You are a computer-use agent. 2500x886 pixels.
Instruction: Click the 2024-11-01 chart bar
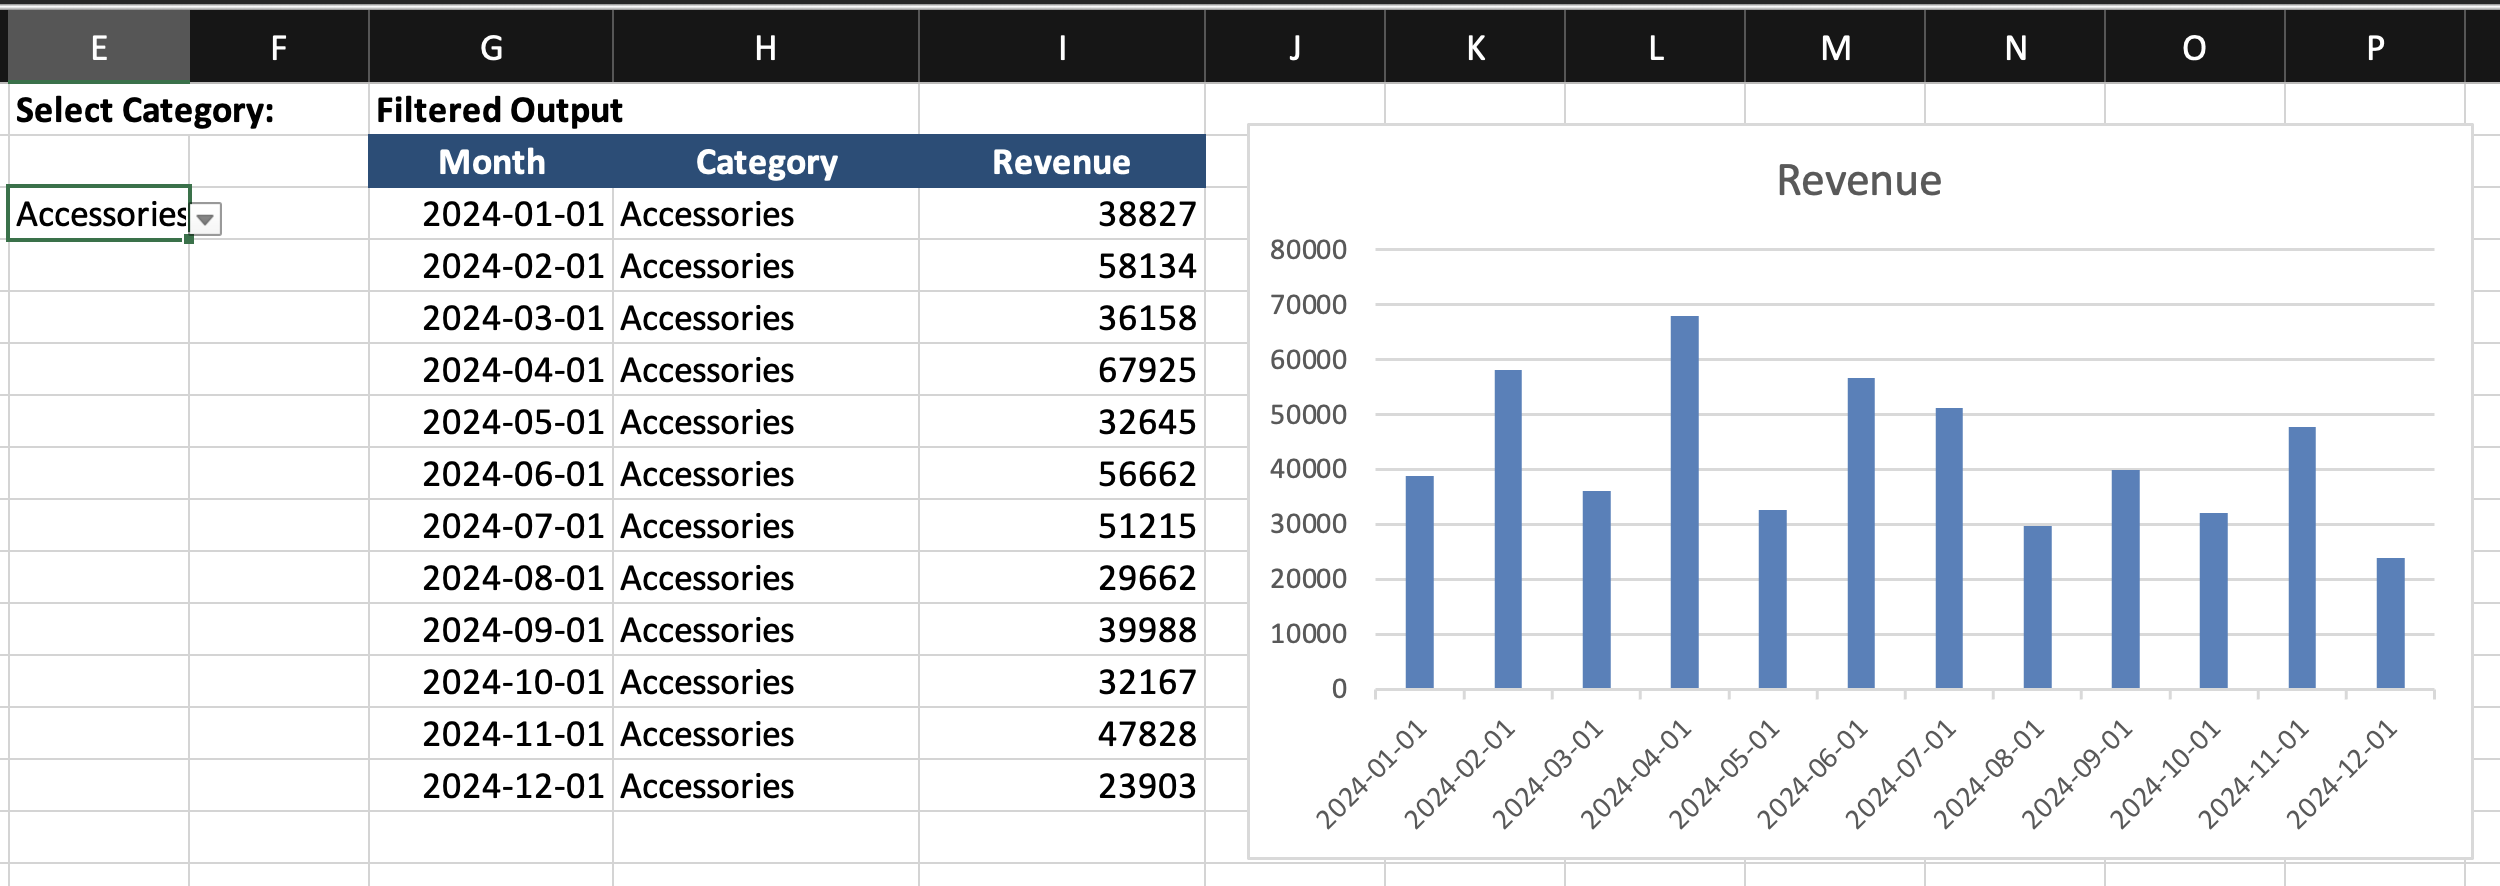(x=2302, y=558)
